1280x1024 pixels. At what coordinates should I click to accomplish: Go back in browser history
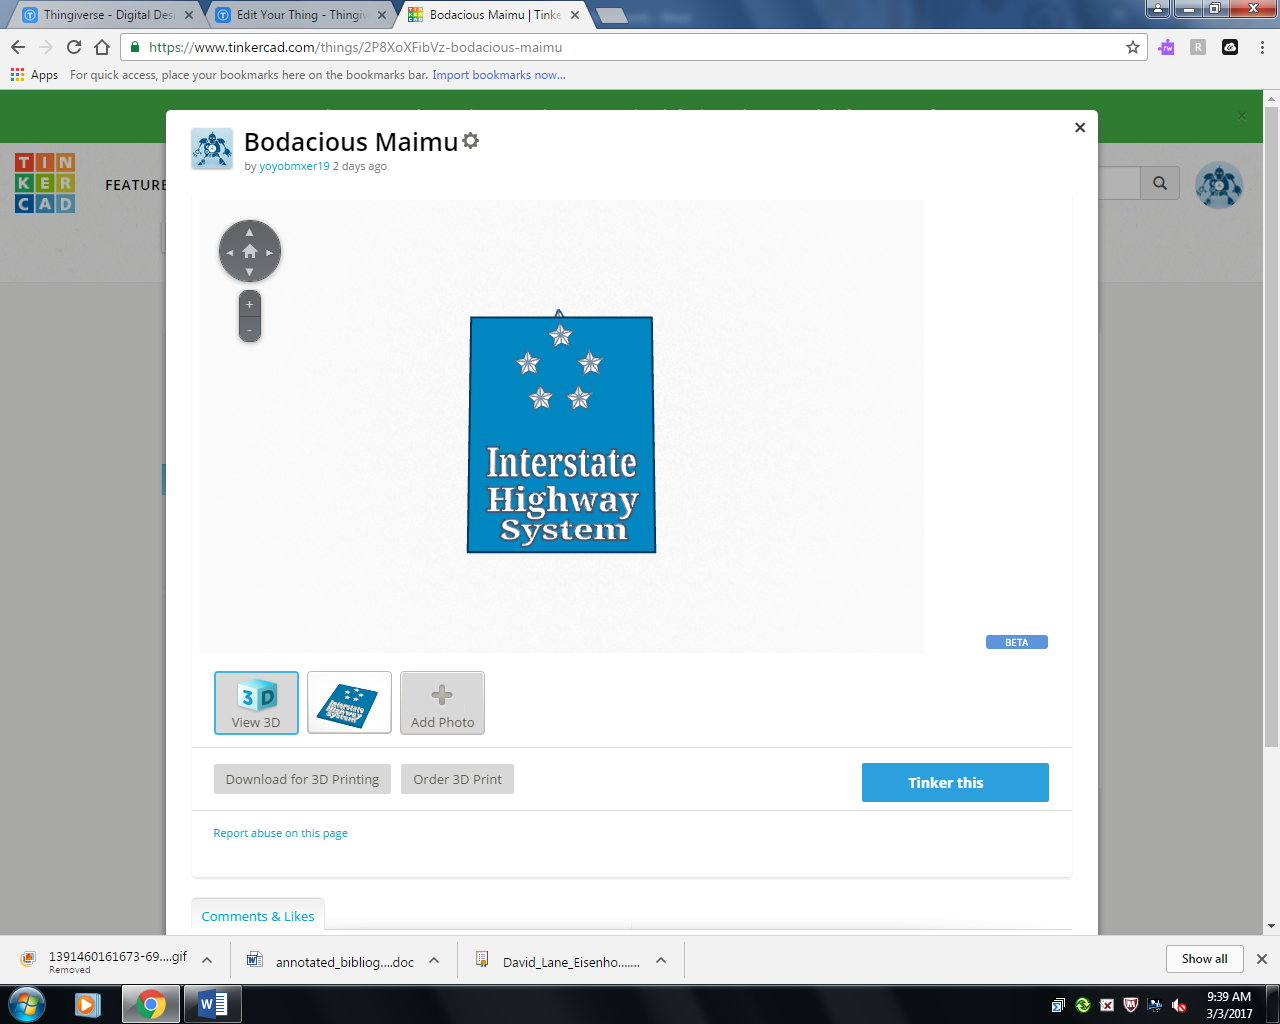pos(18,47)
